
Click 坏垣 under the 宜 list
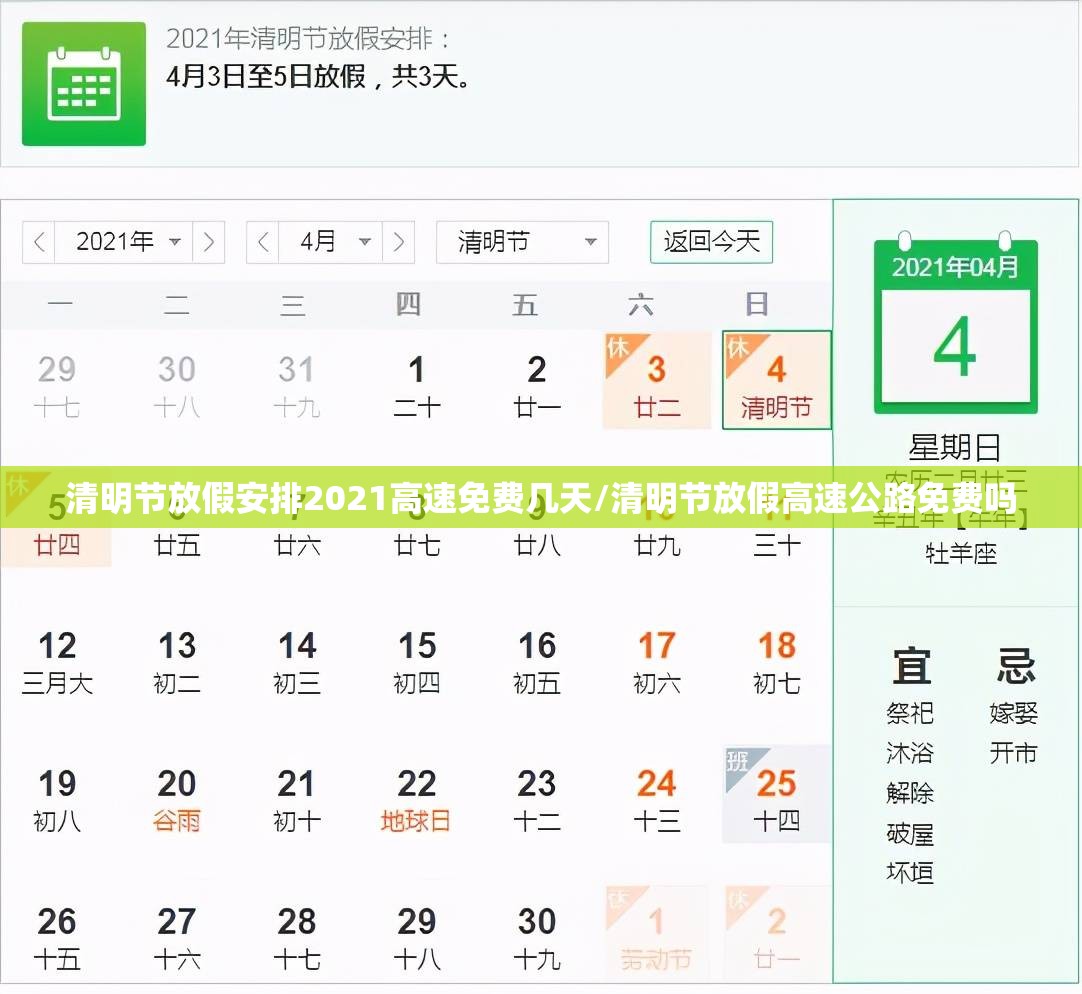click(x=909, y=874)
